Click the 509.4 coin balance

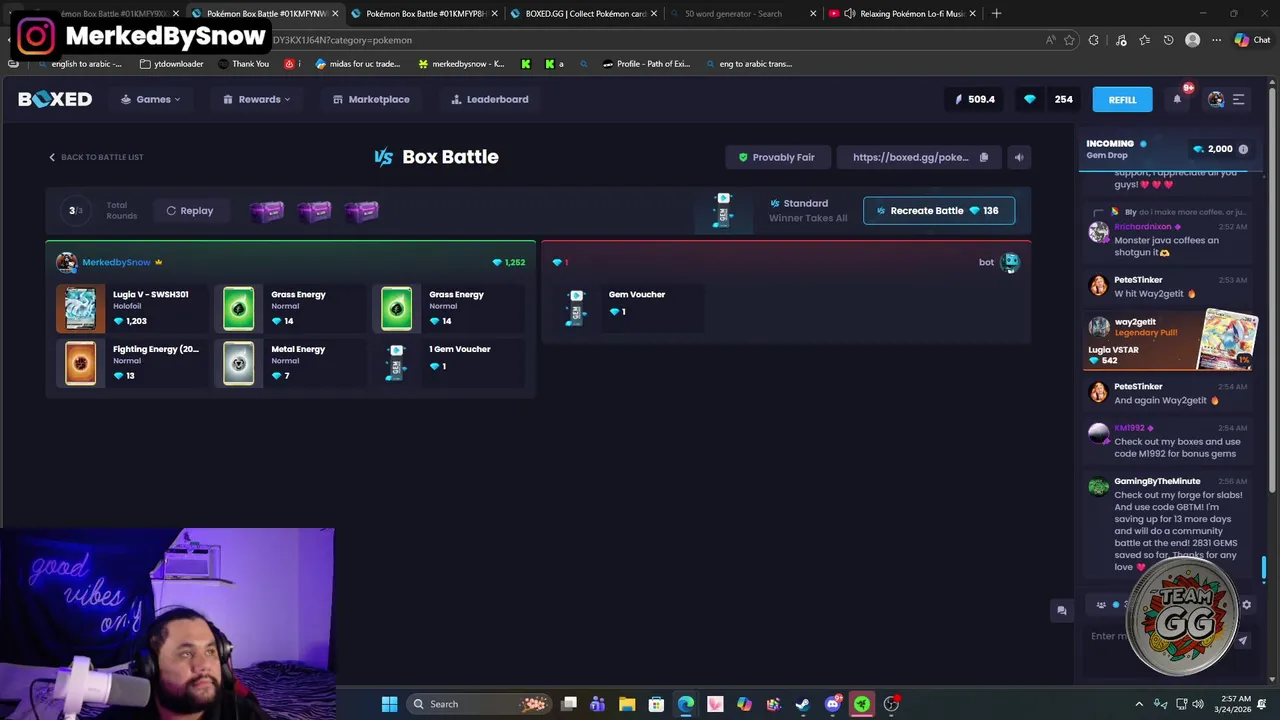pos(975,99)
